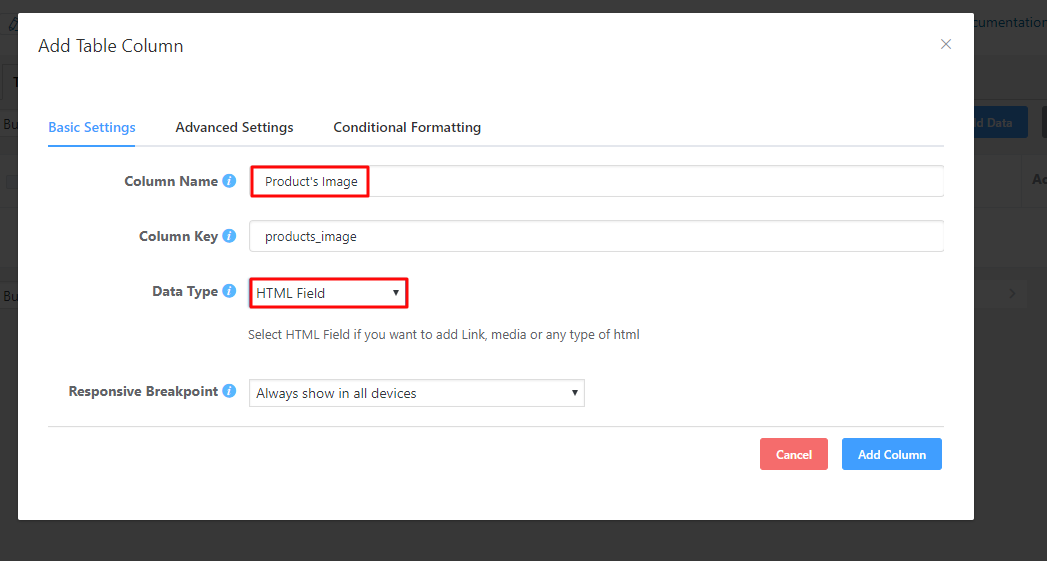Click the info icon beside Column Name
The image size is (1047, 561).
(229, 181)
